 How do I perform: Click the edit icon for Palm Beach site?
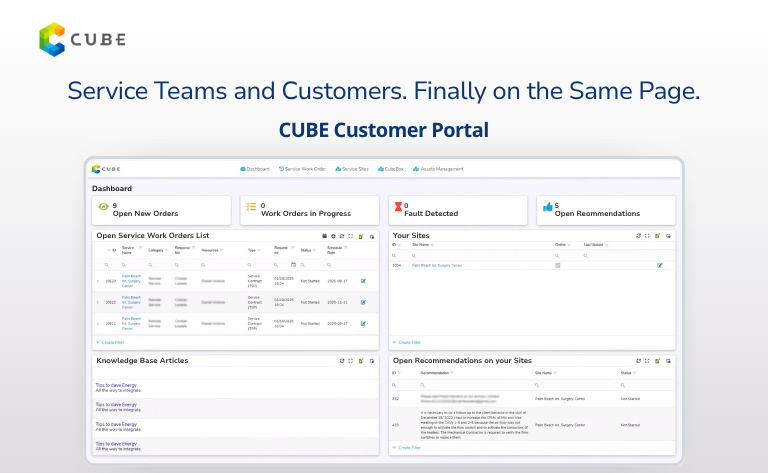660,265
